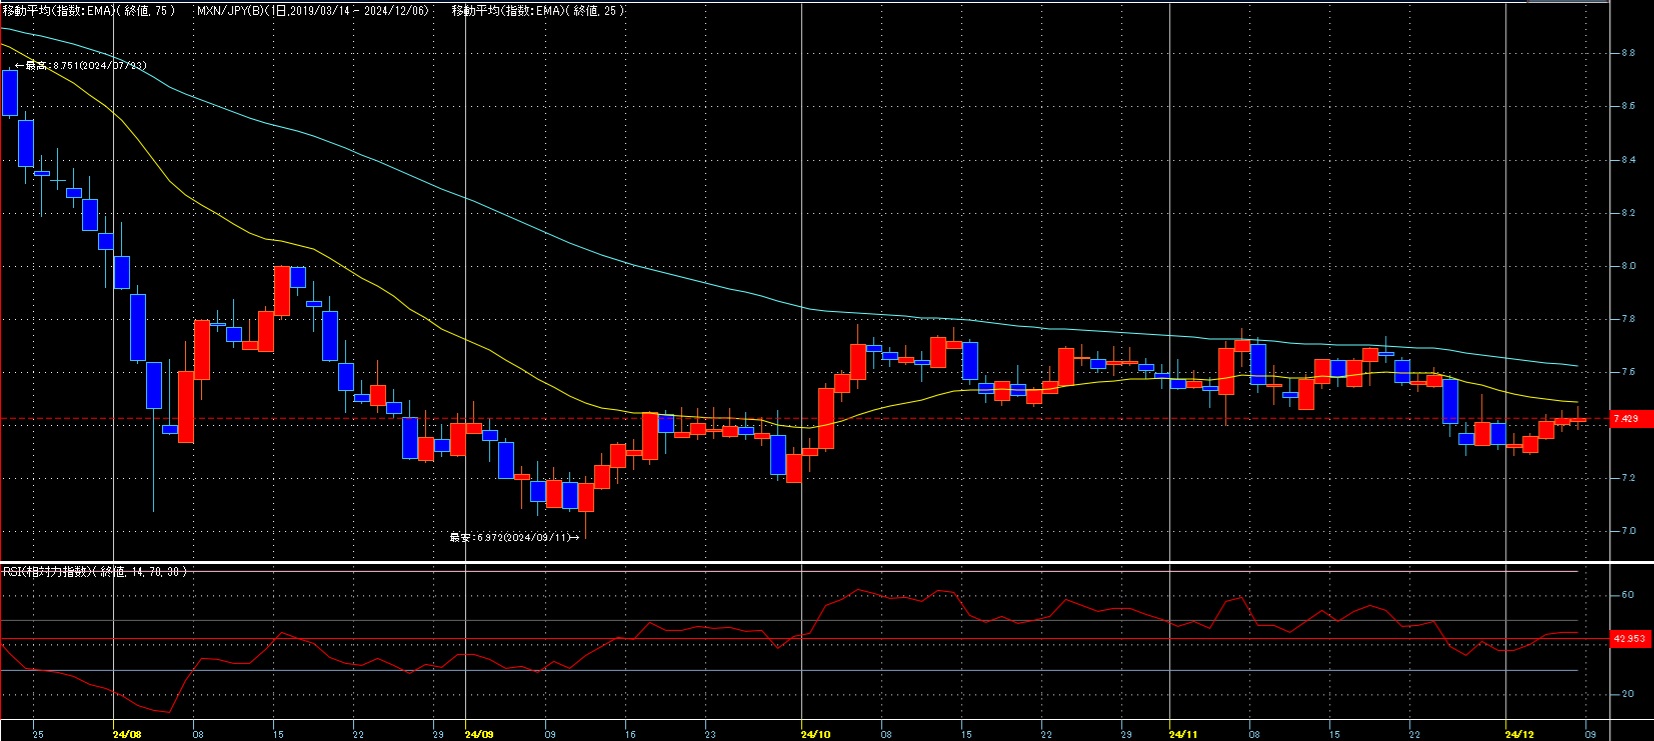This screenshot has height=741, width=1654.
Task: Click the 24/09 month marker on date axis
Action: (x=479, y=734)
